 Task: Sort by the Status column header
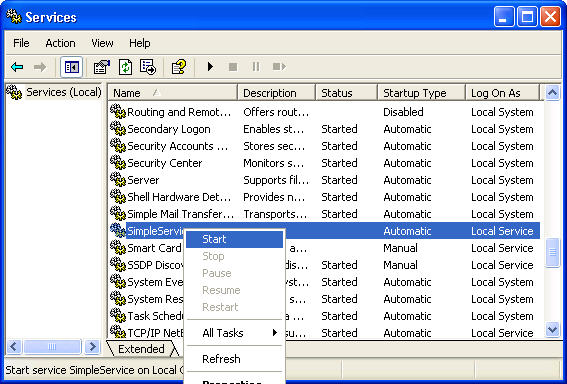pyautogui.click(x=346, y=93)
